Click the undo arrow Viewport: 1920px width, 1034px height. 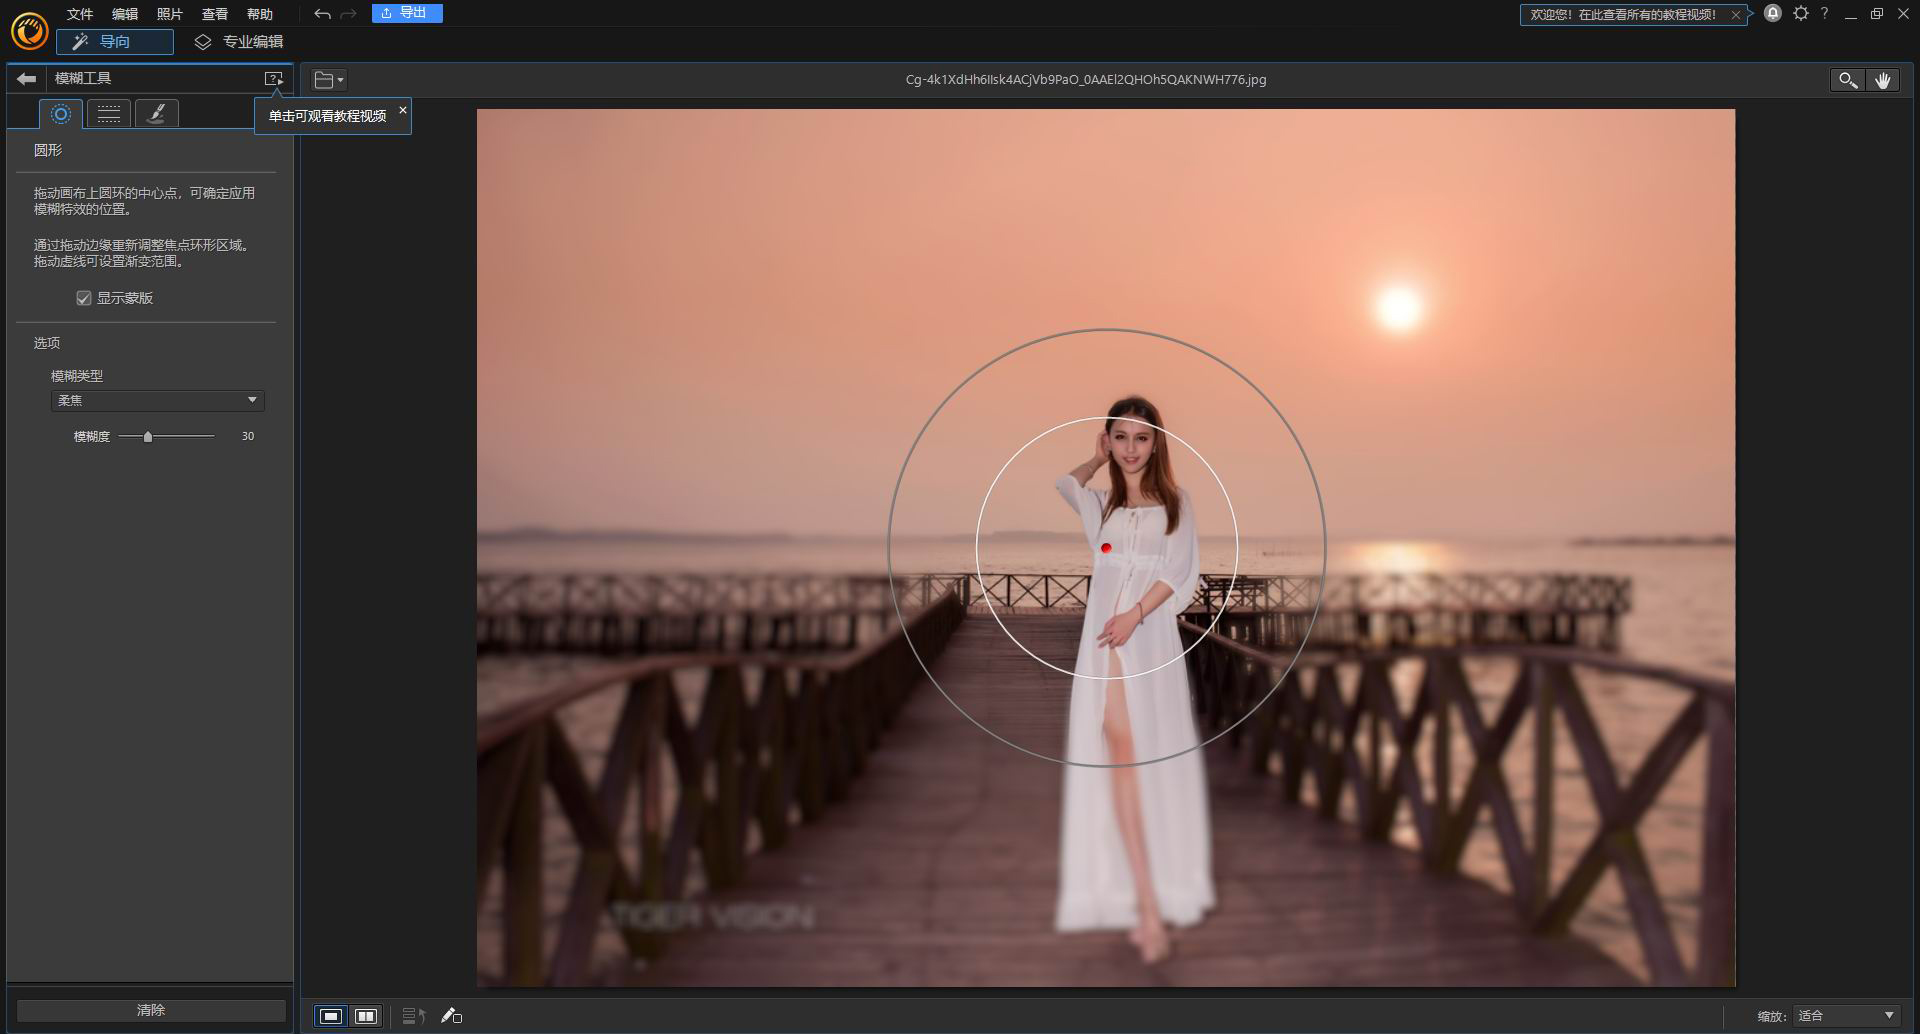(x=322, y=14)
